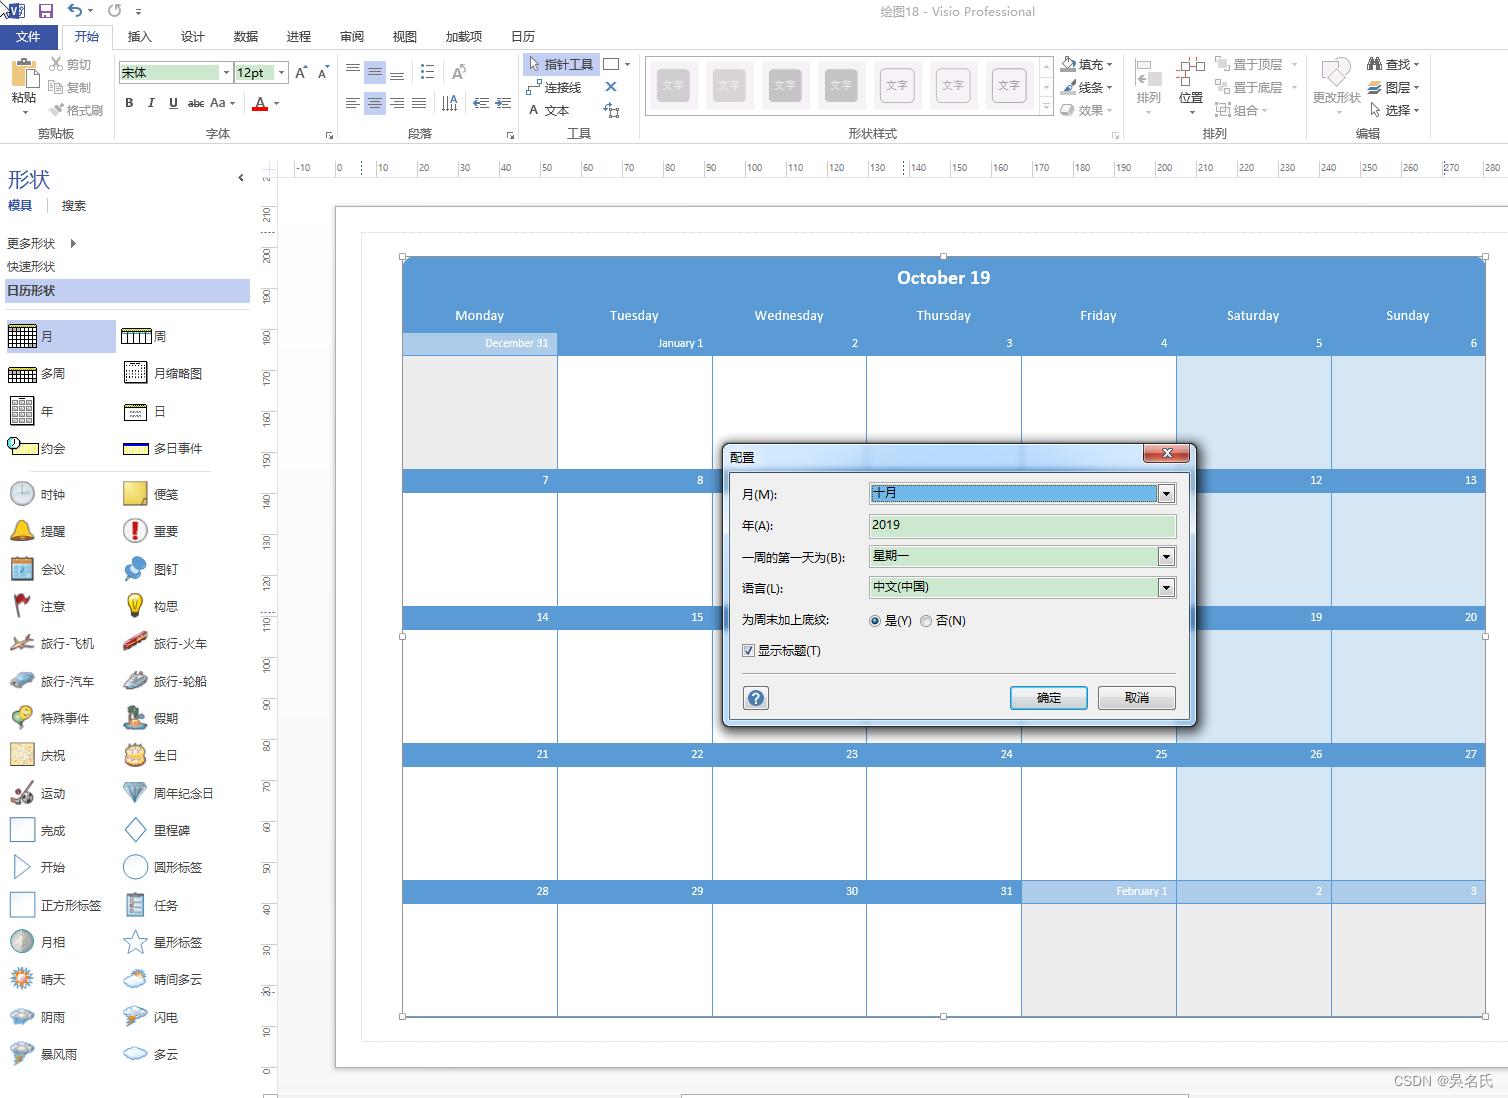1508x1098 pixels.
Task: Pick the 多周 multi-week shape
Action: pyautogui.click(x=38, y=374)
